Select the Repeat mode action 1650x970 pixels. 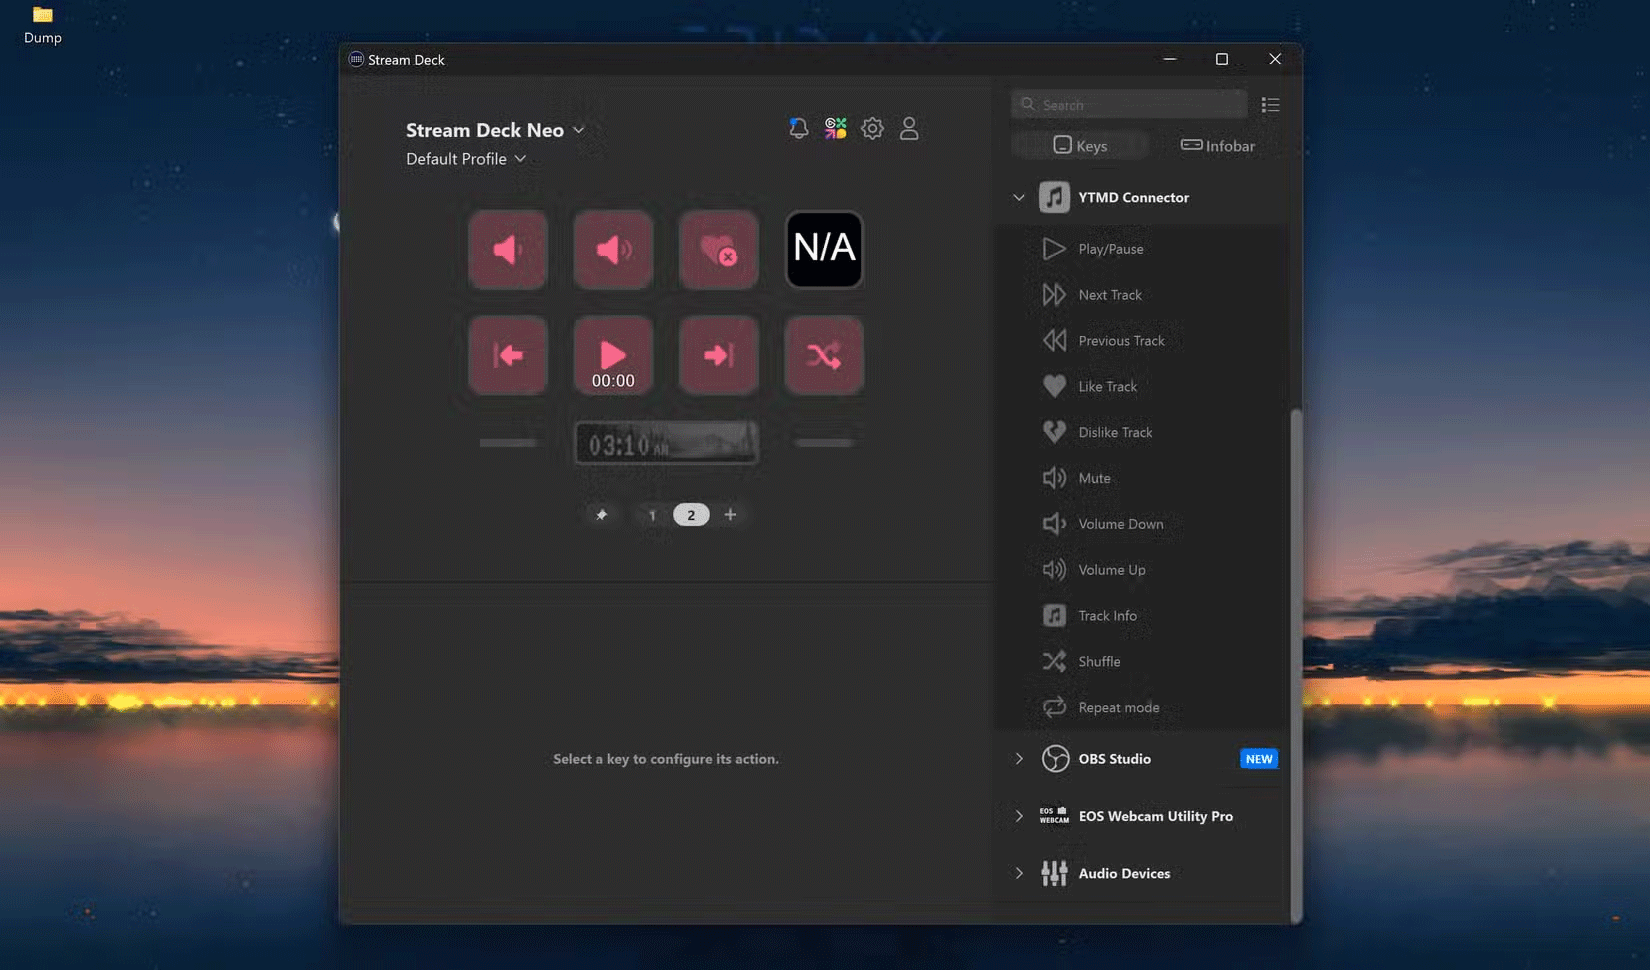[1118, 707]
